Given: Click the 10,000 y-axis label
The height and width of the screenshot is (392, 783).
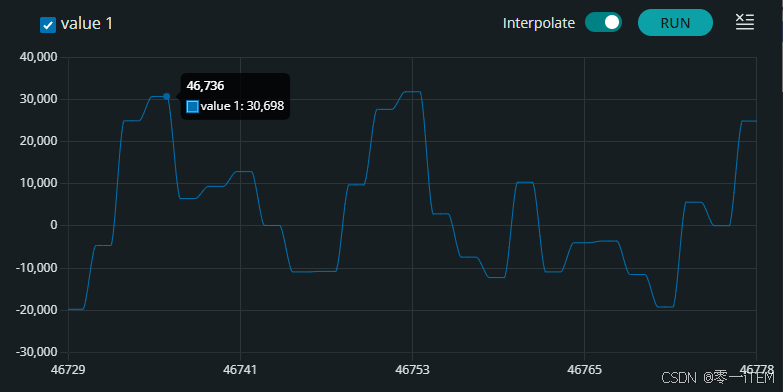Looking at the screenshot, I should [38, 183].
